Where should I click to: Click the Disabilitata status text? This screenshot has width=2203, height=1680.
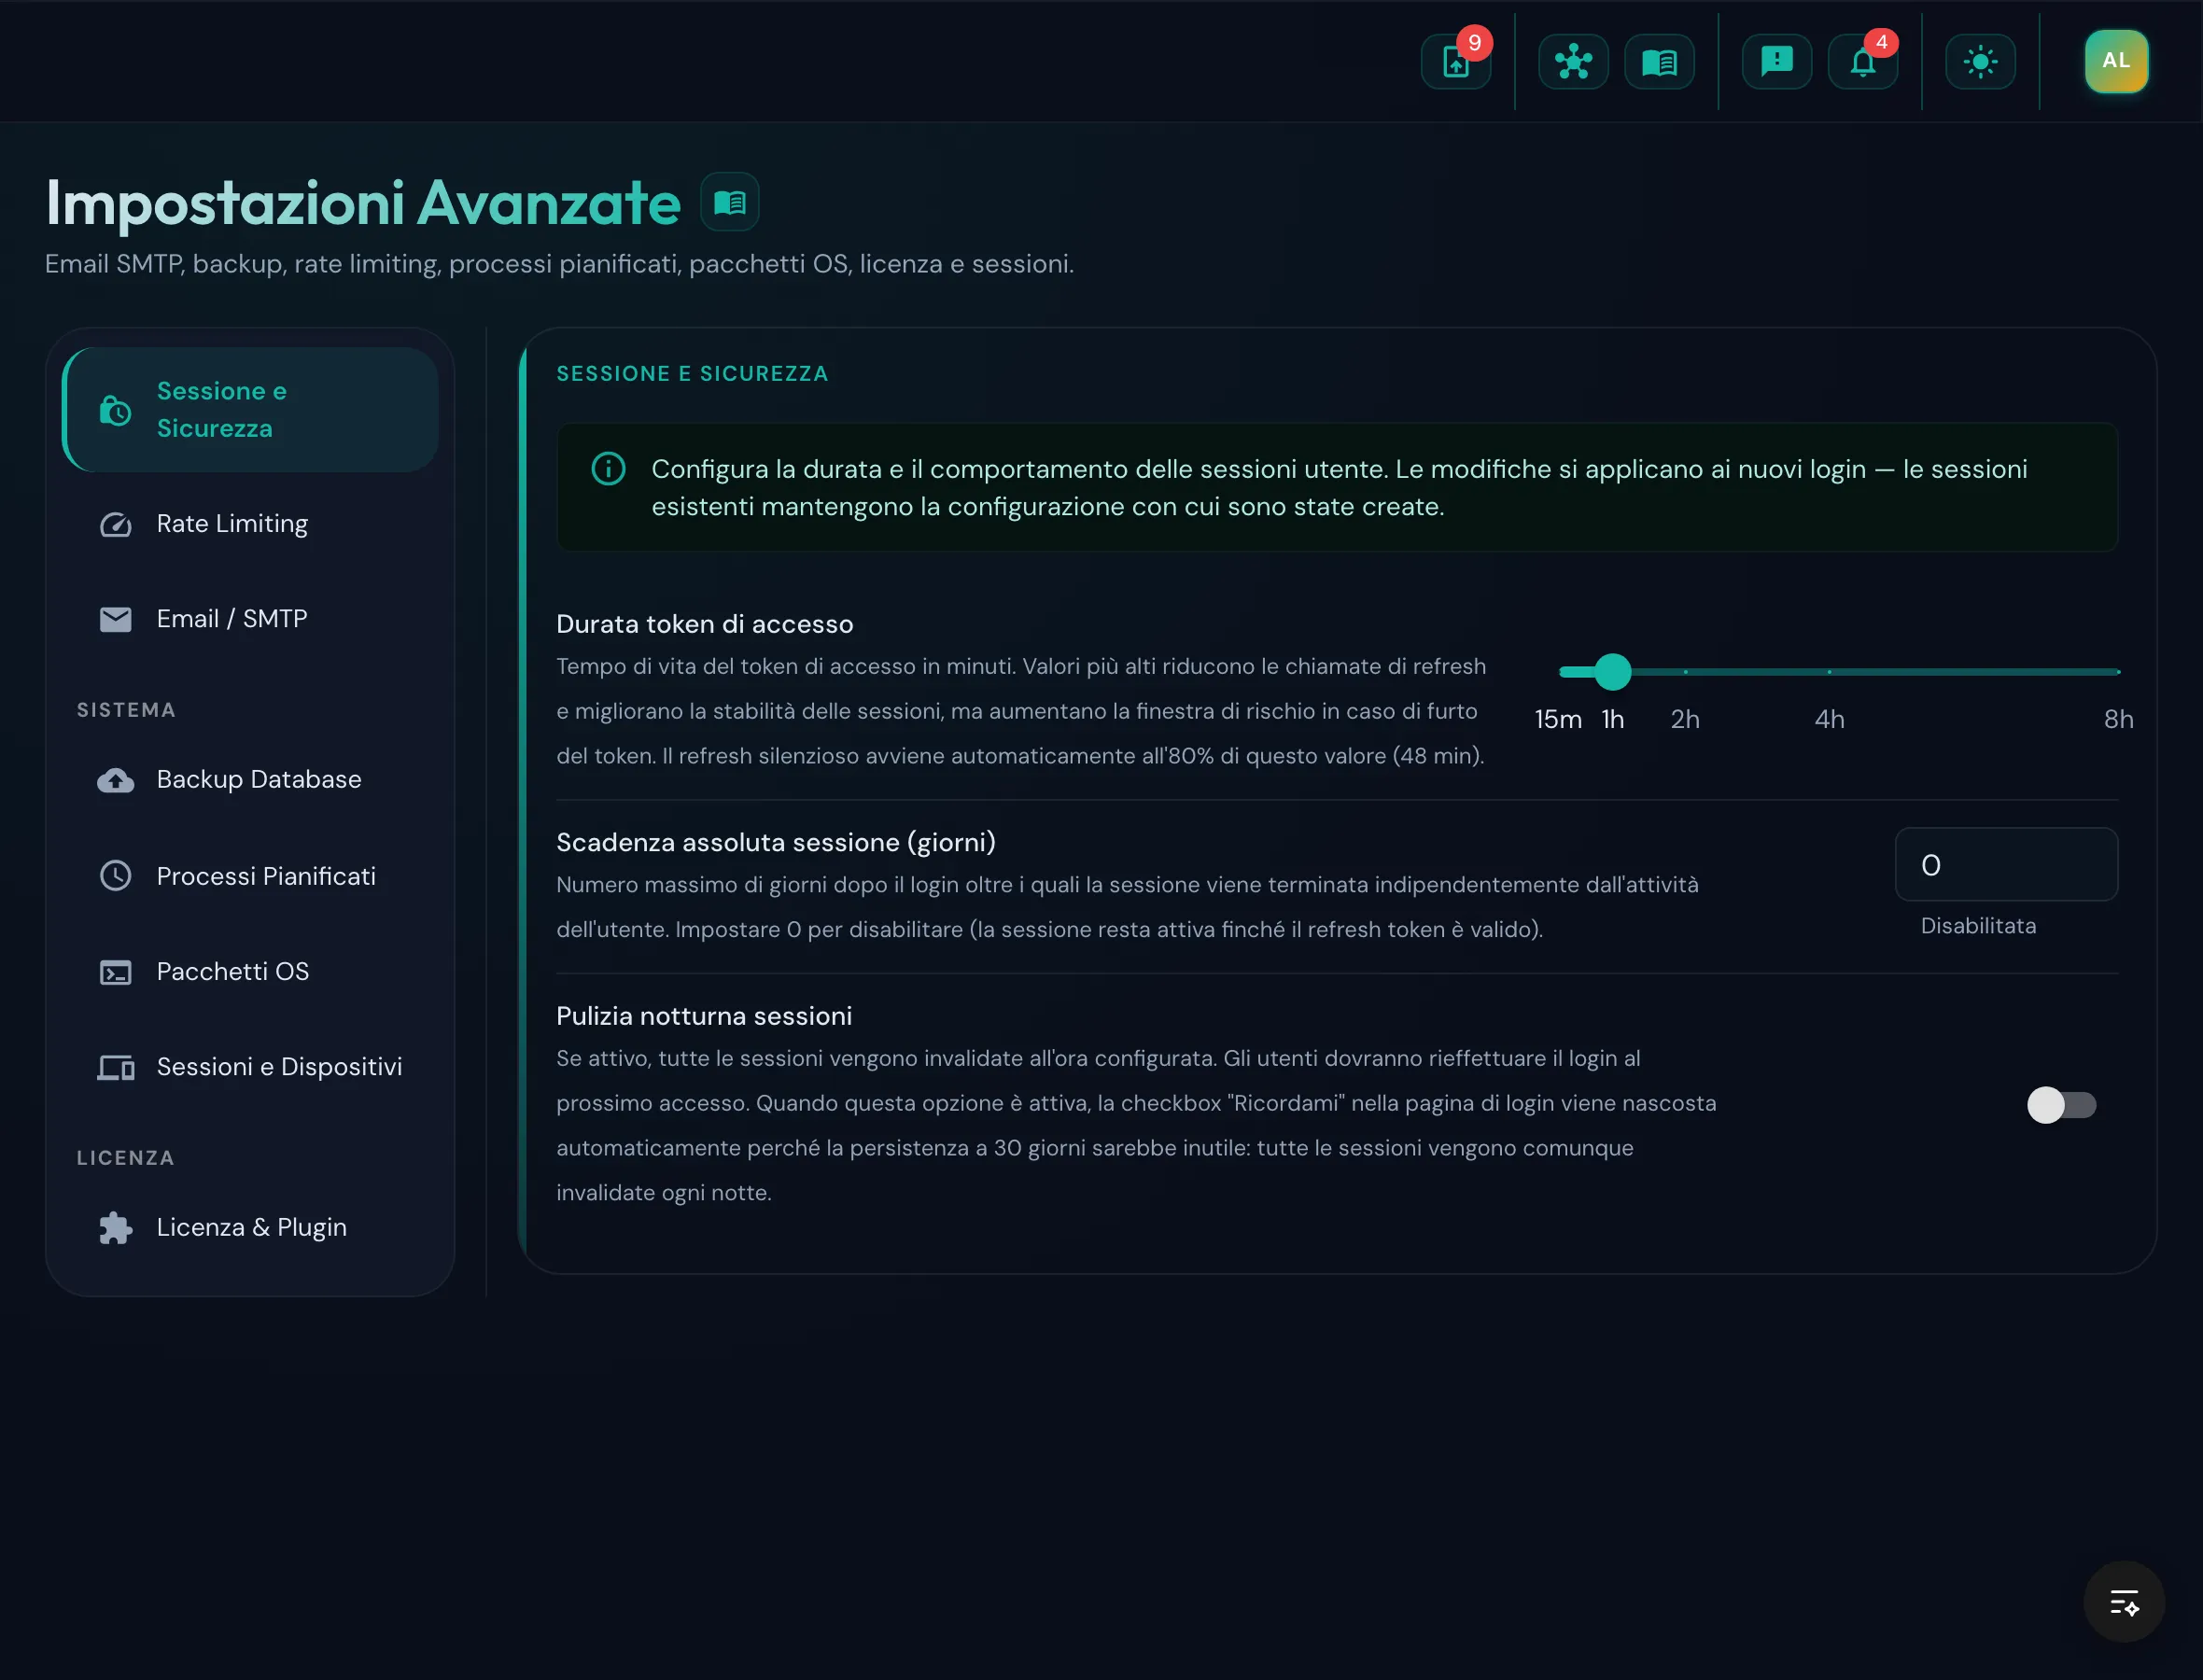1978,926
